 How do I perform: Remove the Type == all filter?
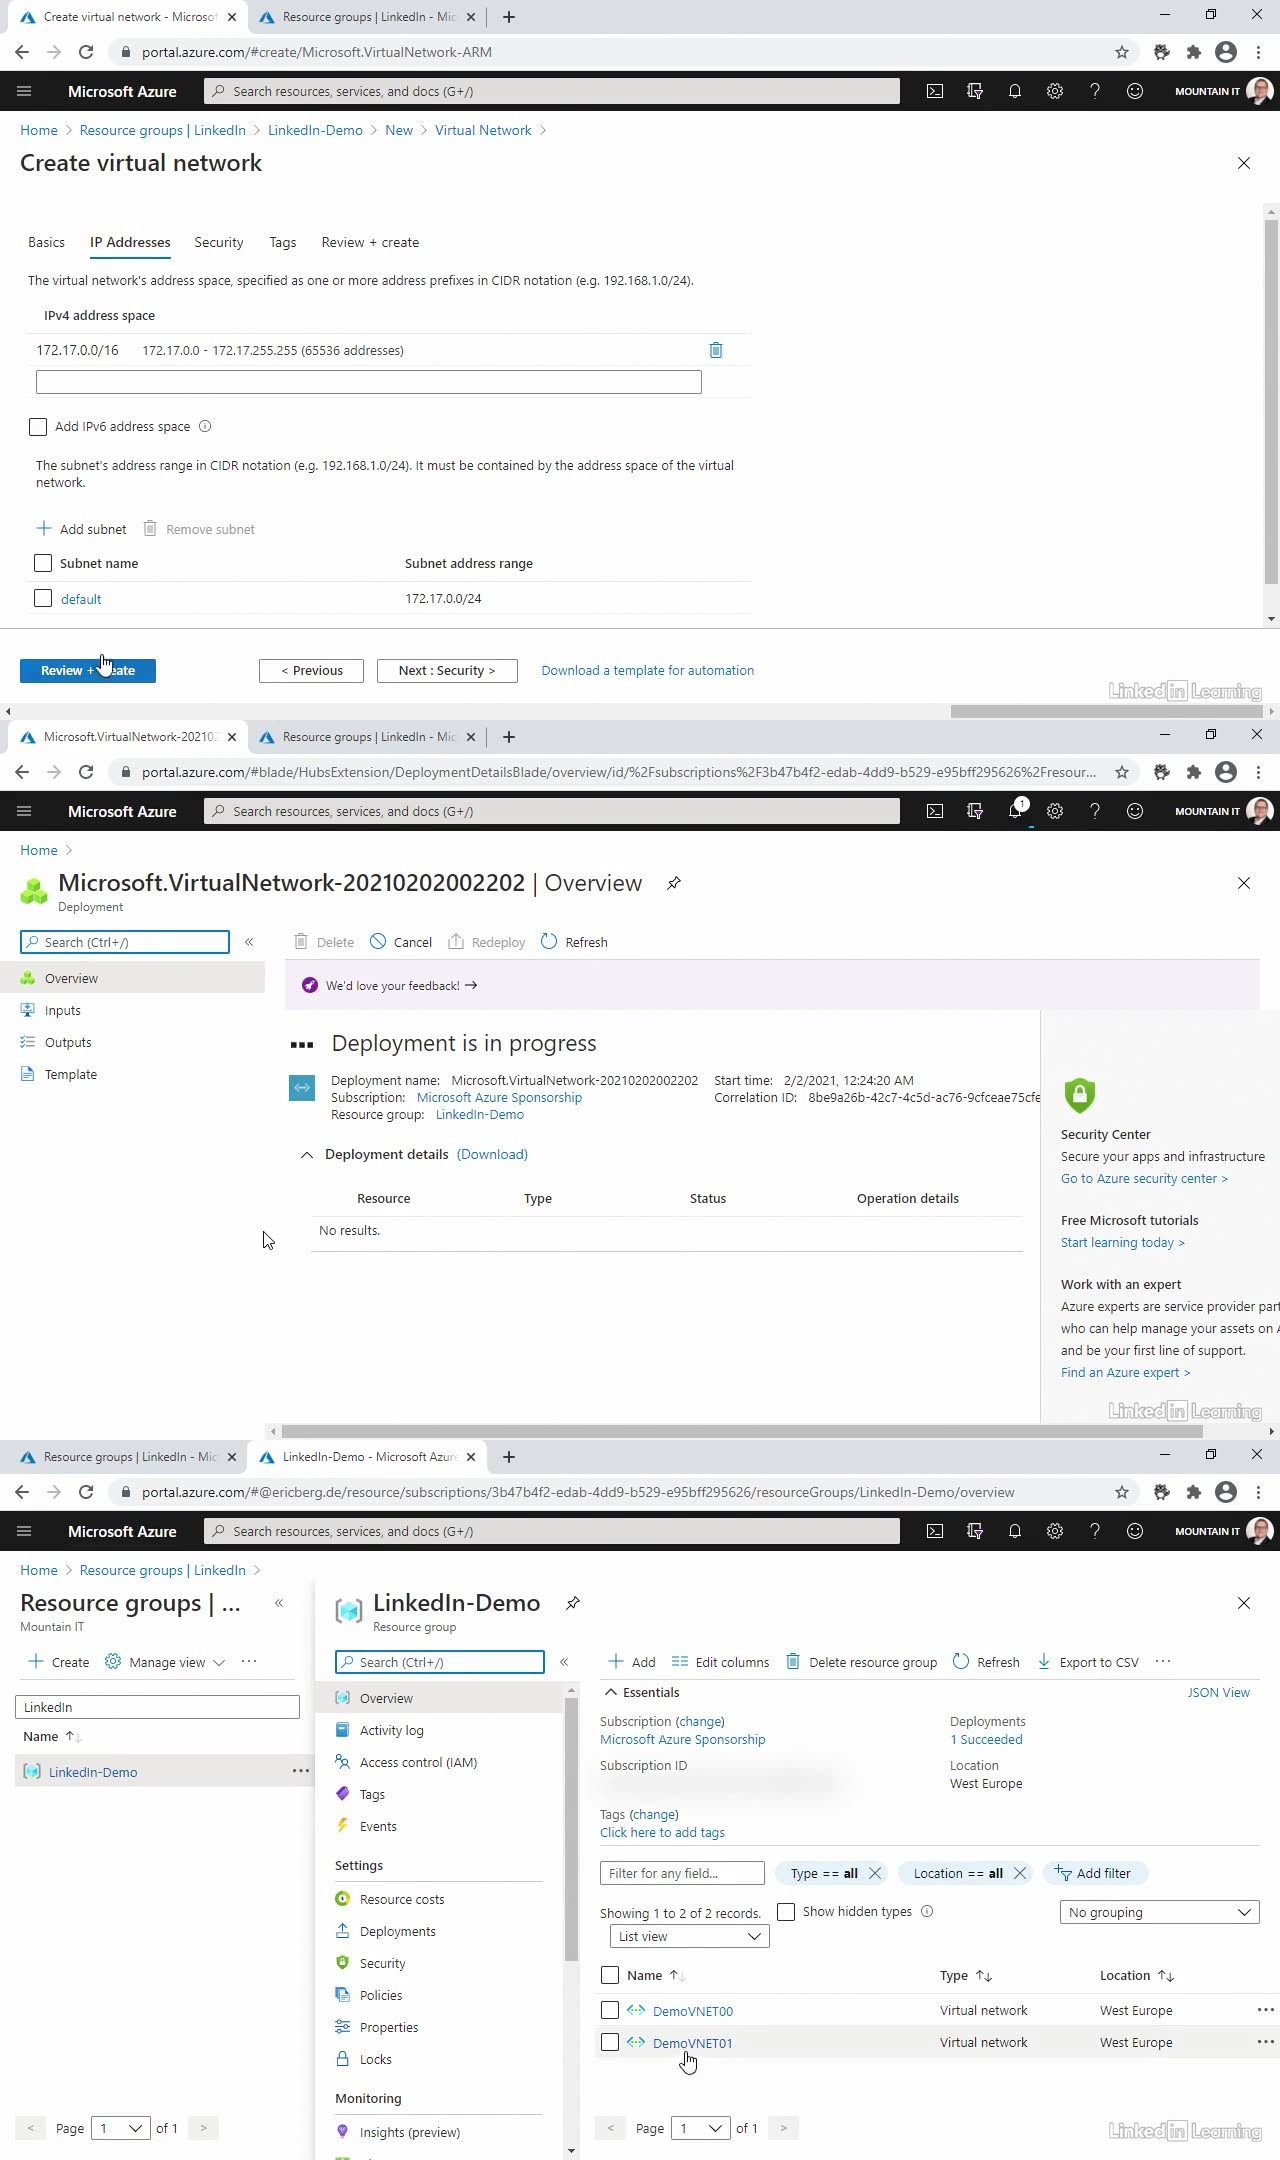tap(875, 1873)
